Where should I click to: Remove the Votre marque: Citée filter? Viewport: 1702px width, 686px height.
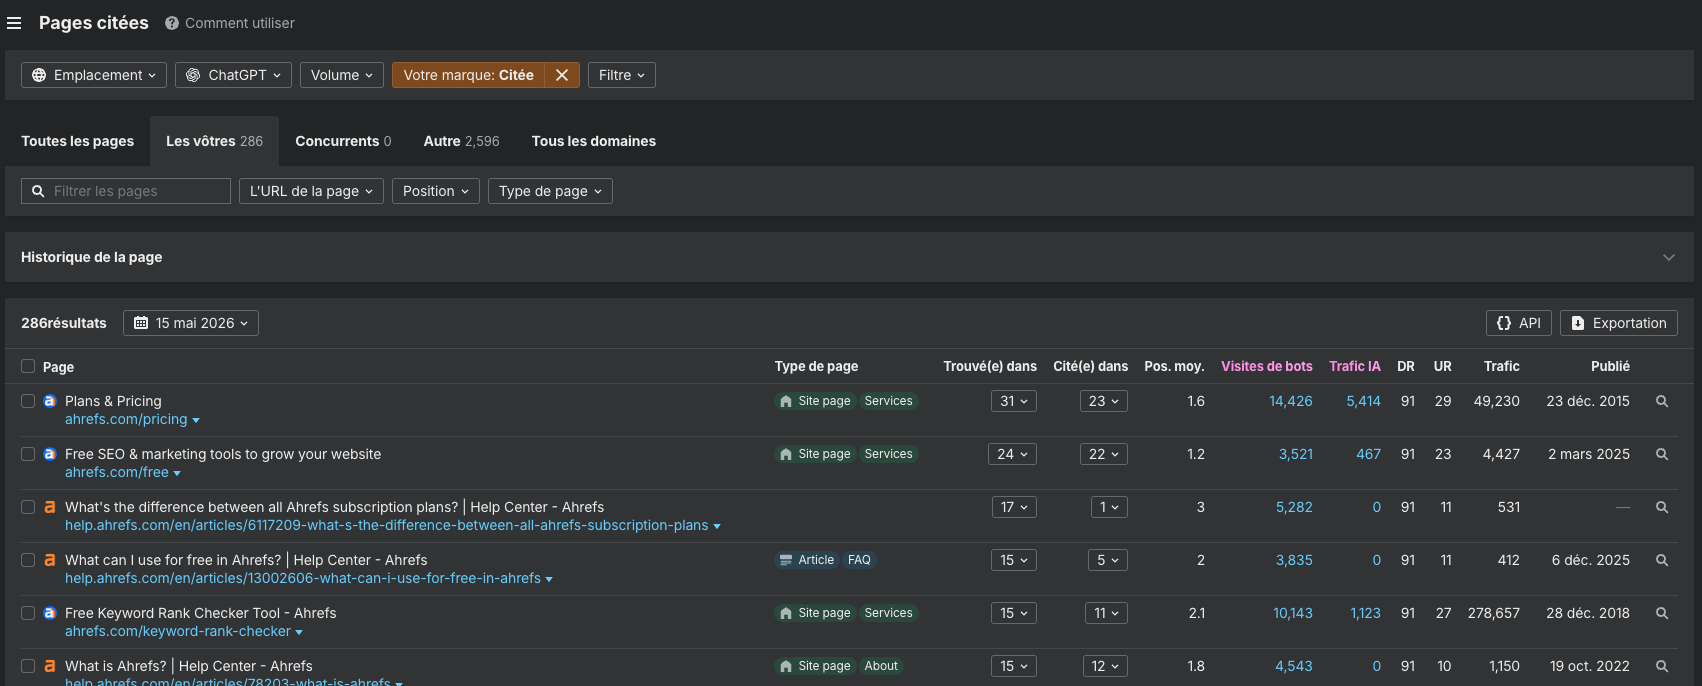tap(562, 75)
